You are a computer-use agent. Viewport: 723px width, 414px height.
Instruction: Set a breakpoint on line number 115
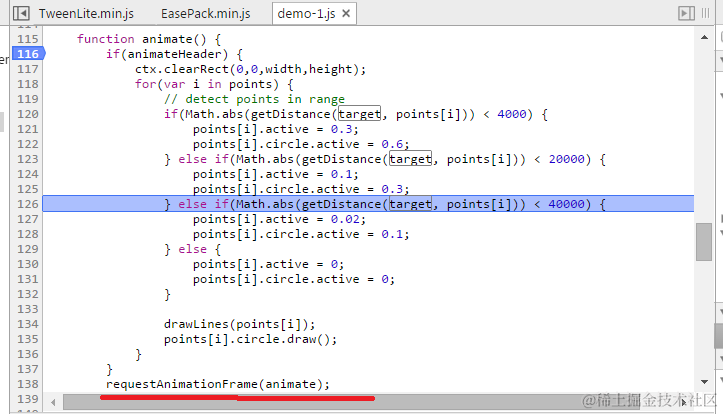point(28,39)
